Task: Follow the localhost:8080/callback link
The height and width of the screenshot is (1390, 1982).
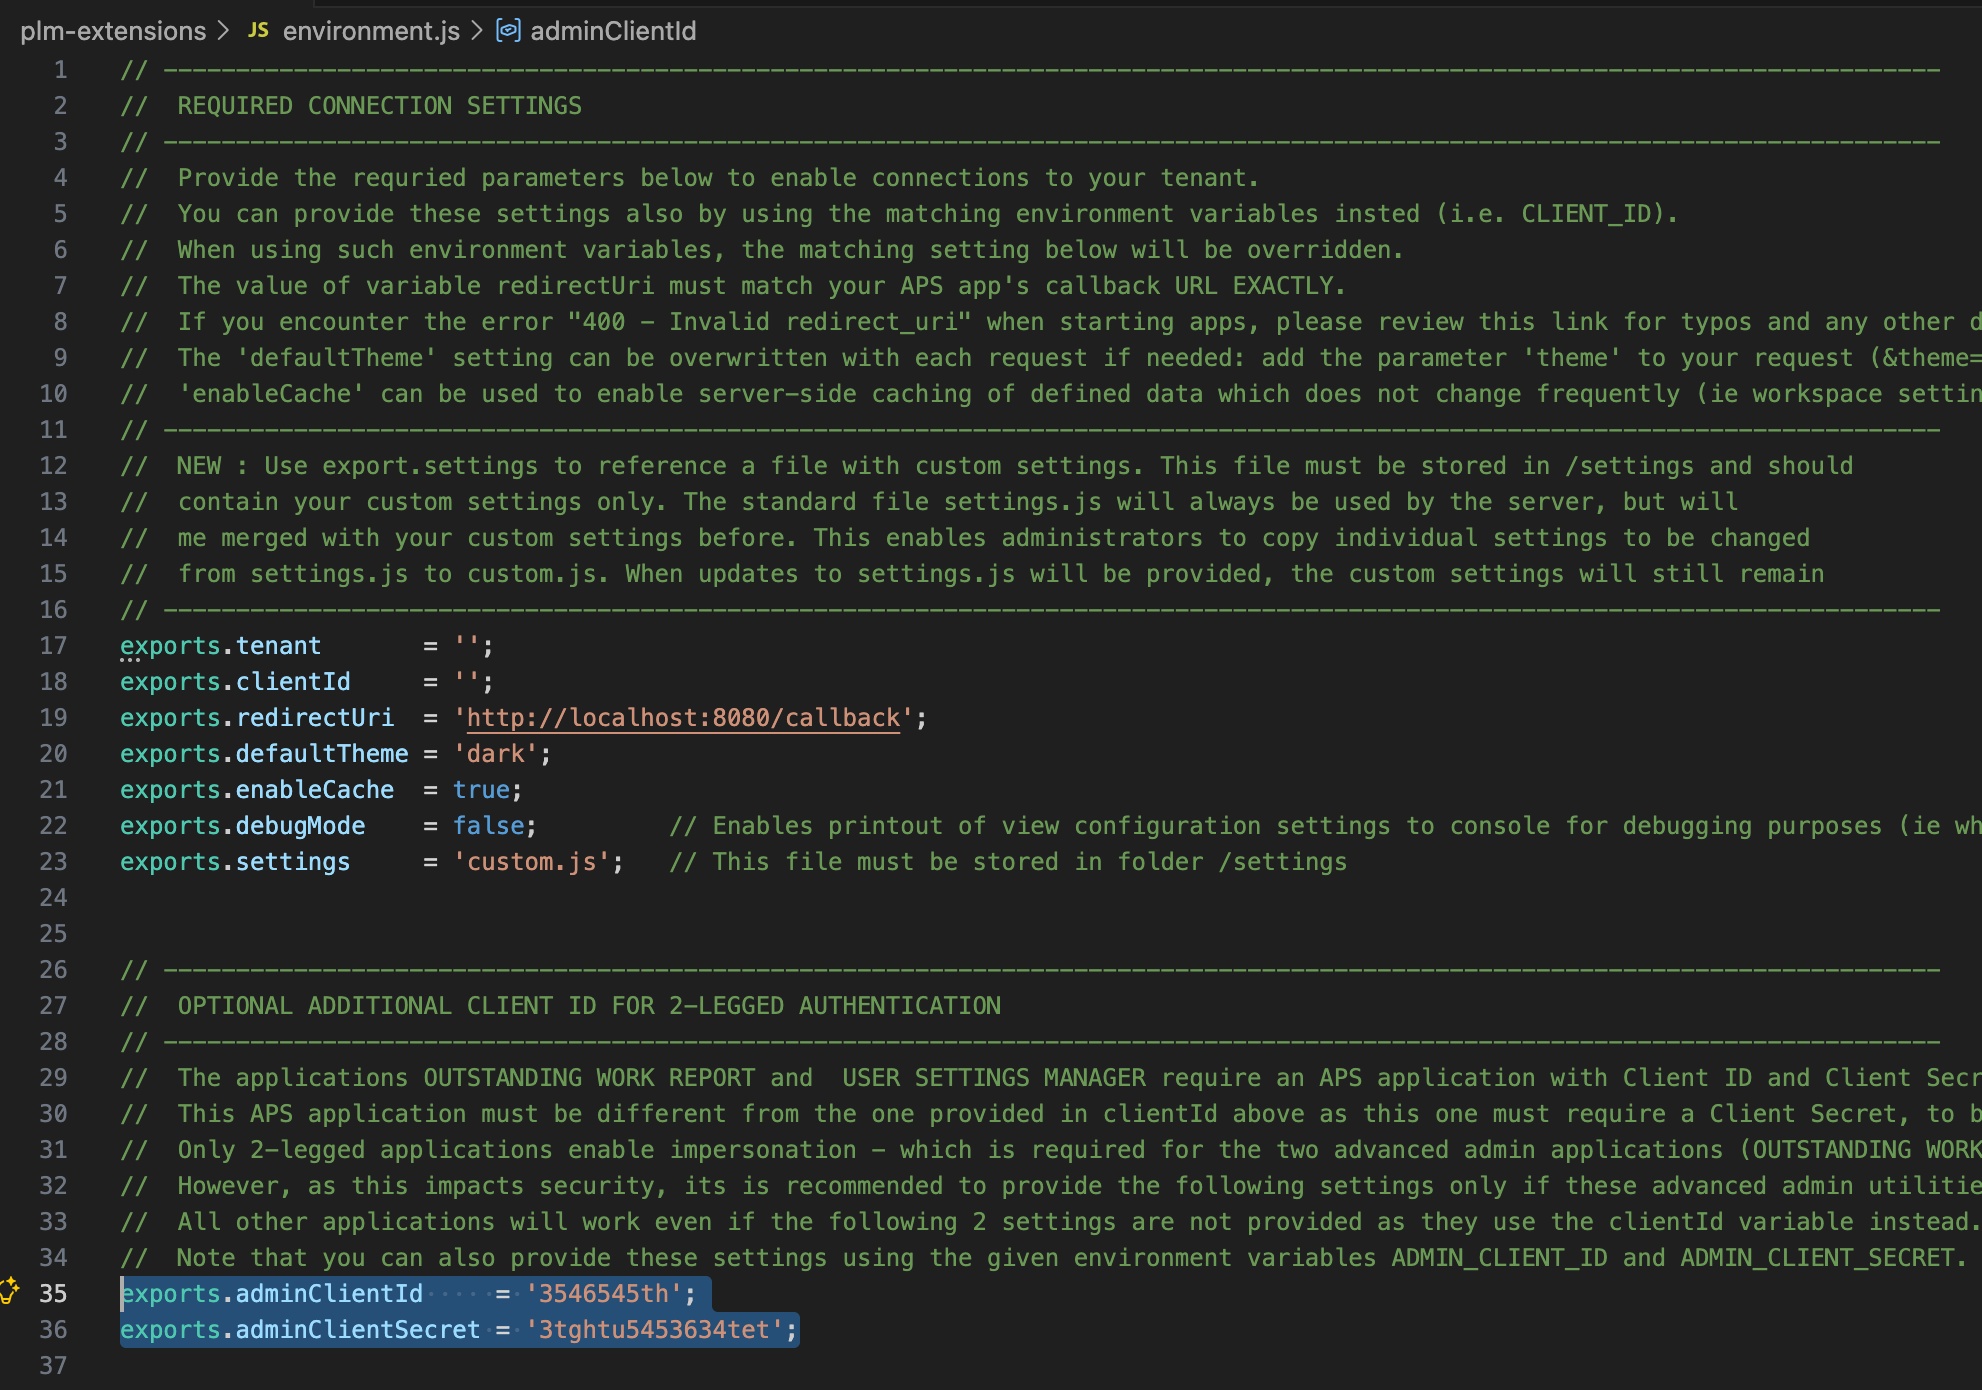Action: pos(683,718)
